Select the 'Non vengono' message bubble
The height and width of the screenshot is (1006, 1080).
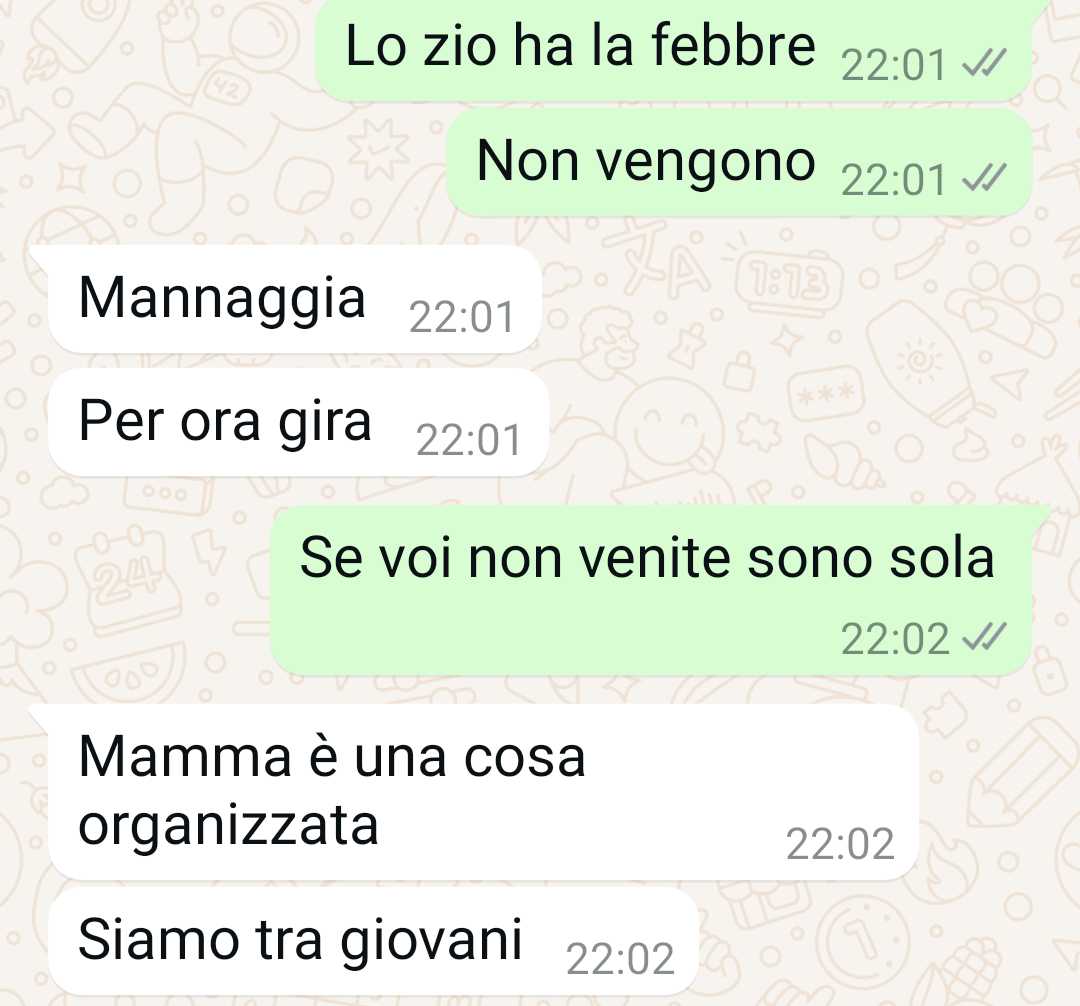tap(739, 163)
